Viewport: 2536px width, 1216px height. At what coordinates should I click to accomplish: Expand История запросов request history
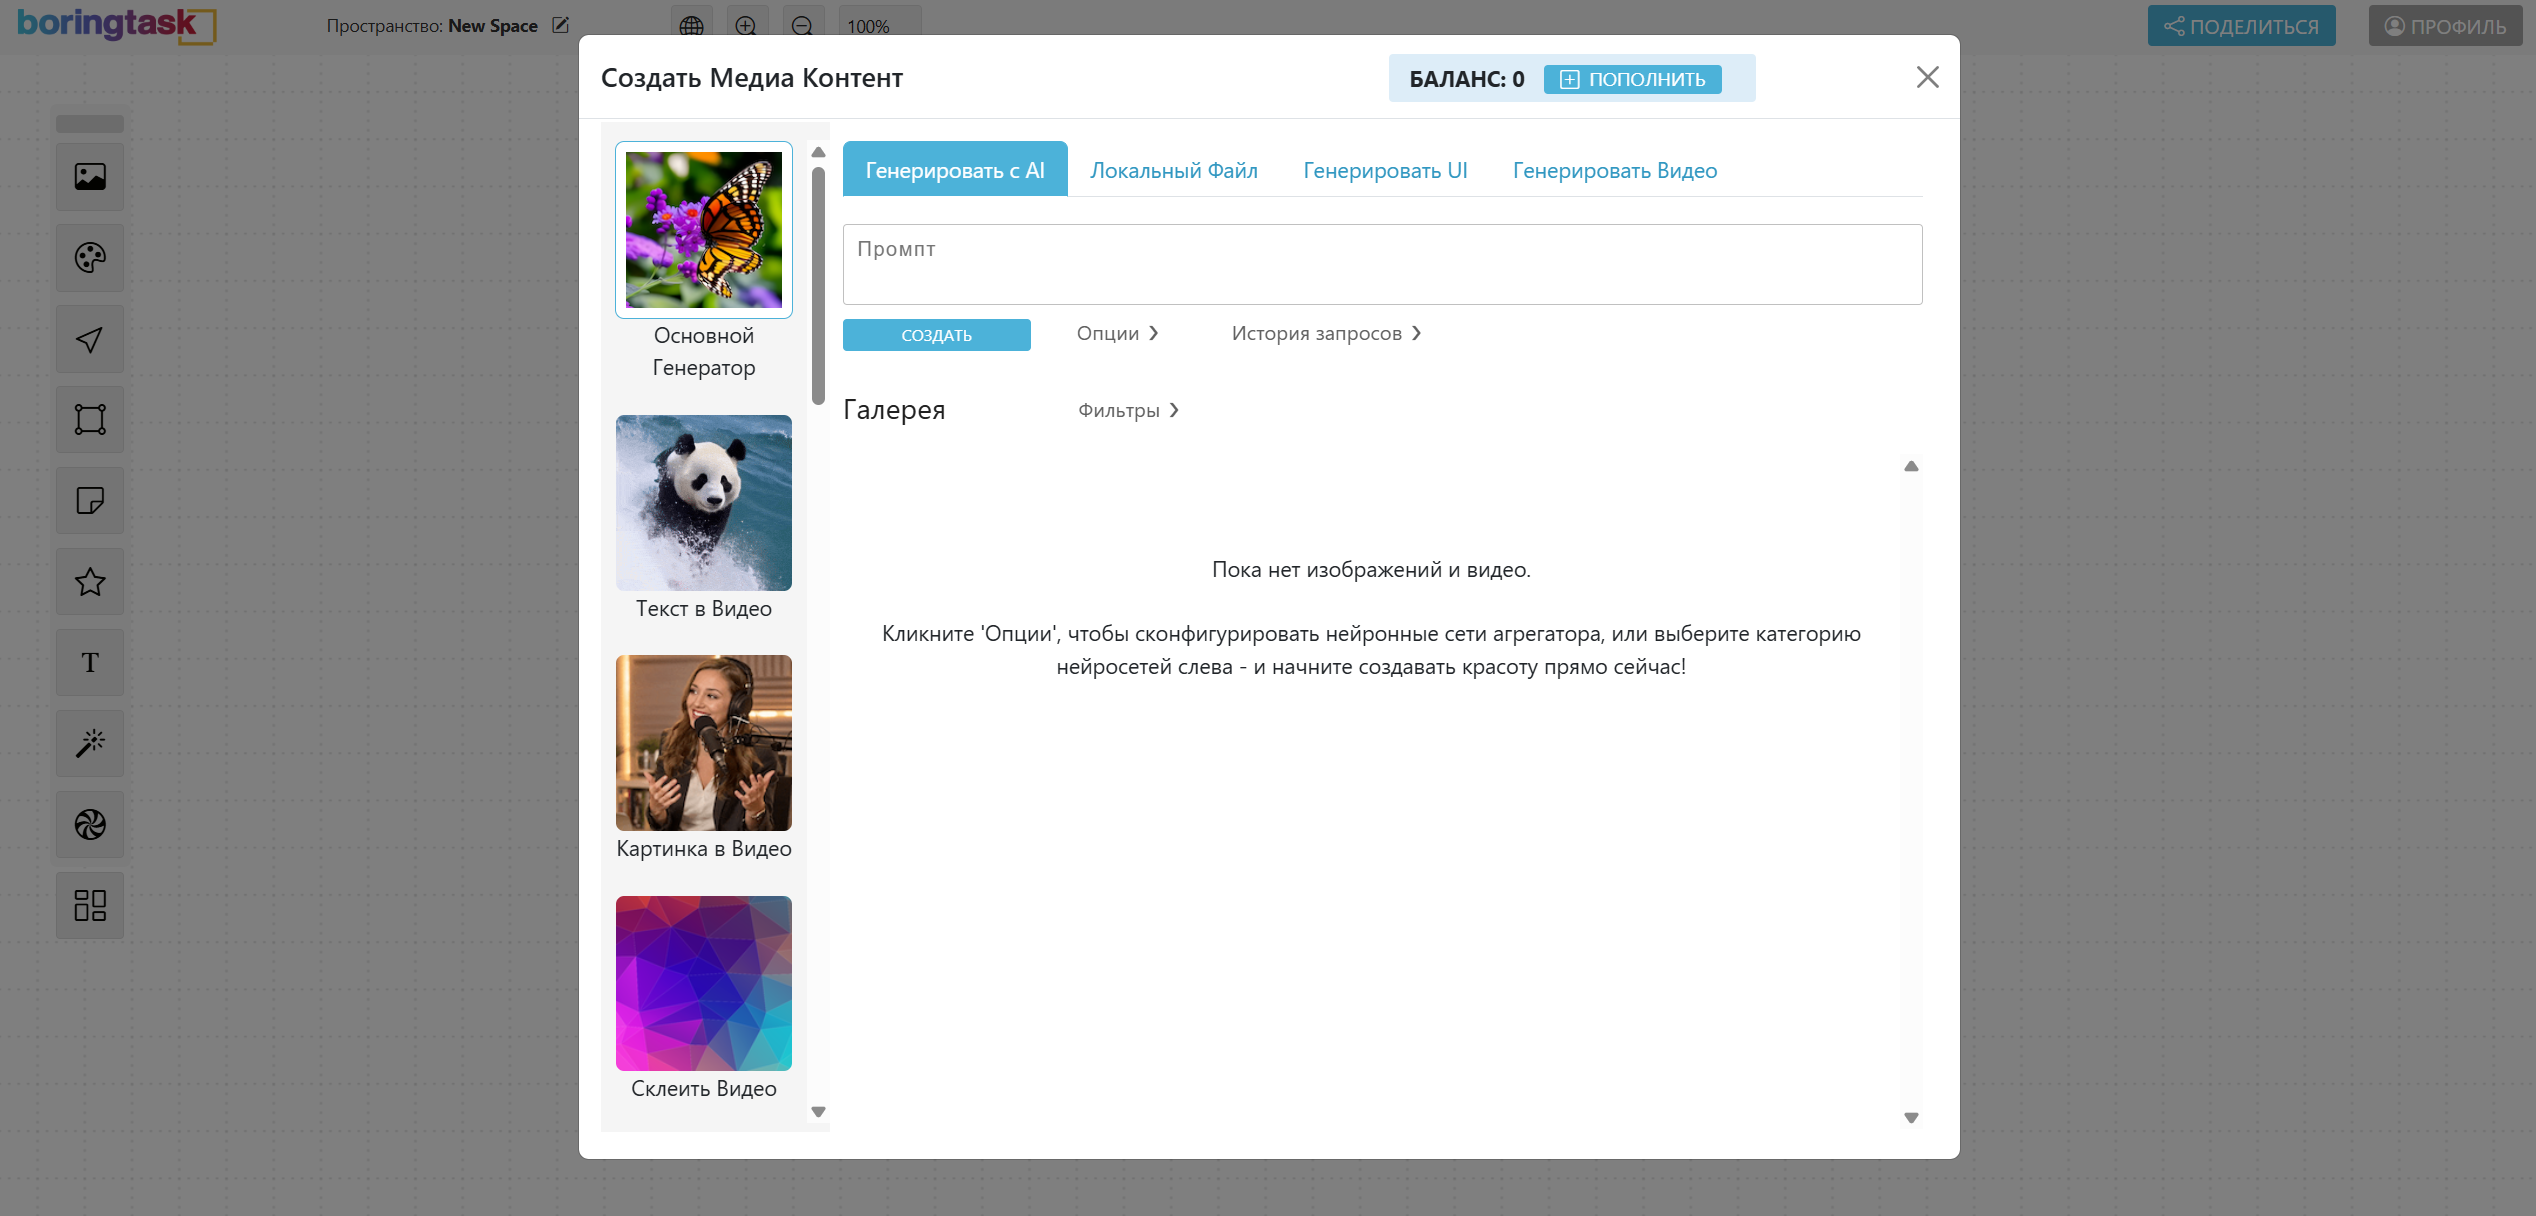click(x=1326, y=334)
